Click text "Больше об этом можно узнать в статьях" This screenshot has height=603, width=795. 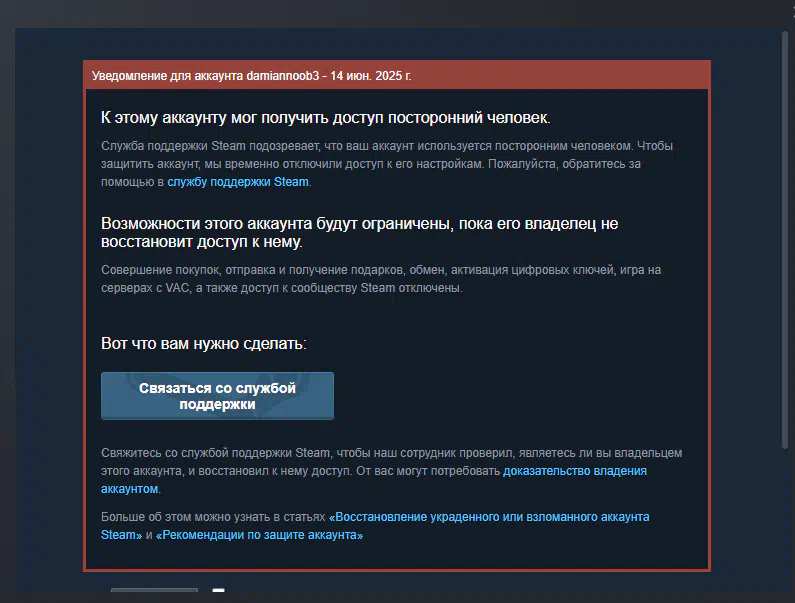point(213,517)
